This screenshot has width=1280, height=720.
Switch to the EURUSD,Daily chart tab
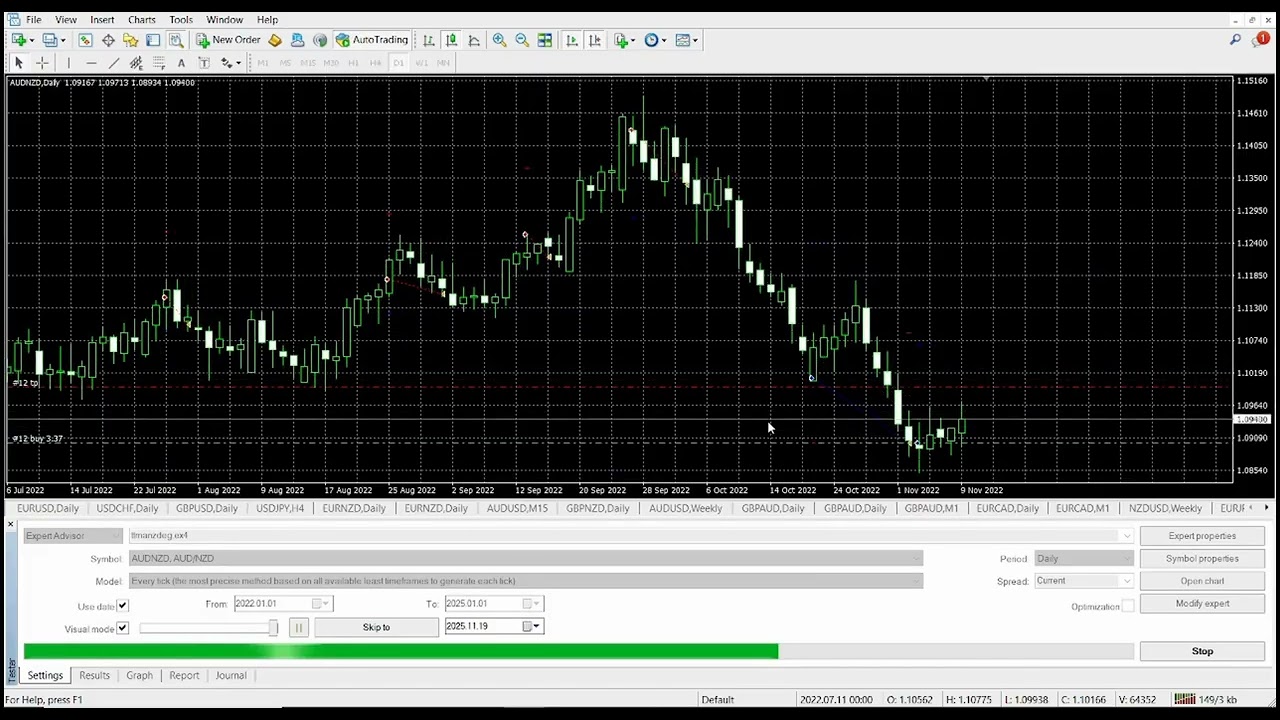point(47,509)
